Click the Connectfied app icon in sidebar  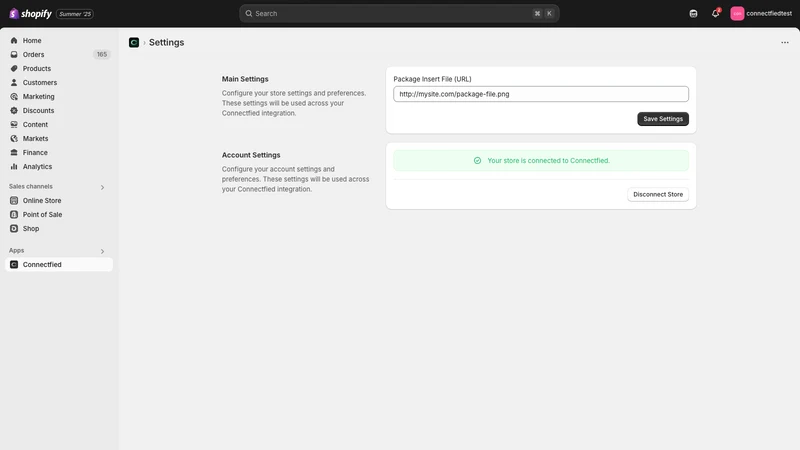14,264
